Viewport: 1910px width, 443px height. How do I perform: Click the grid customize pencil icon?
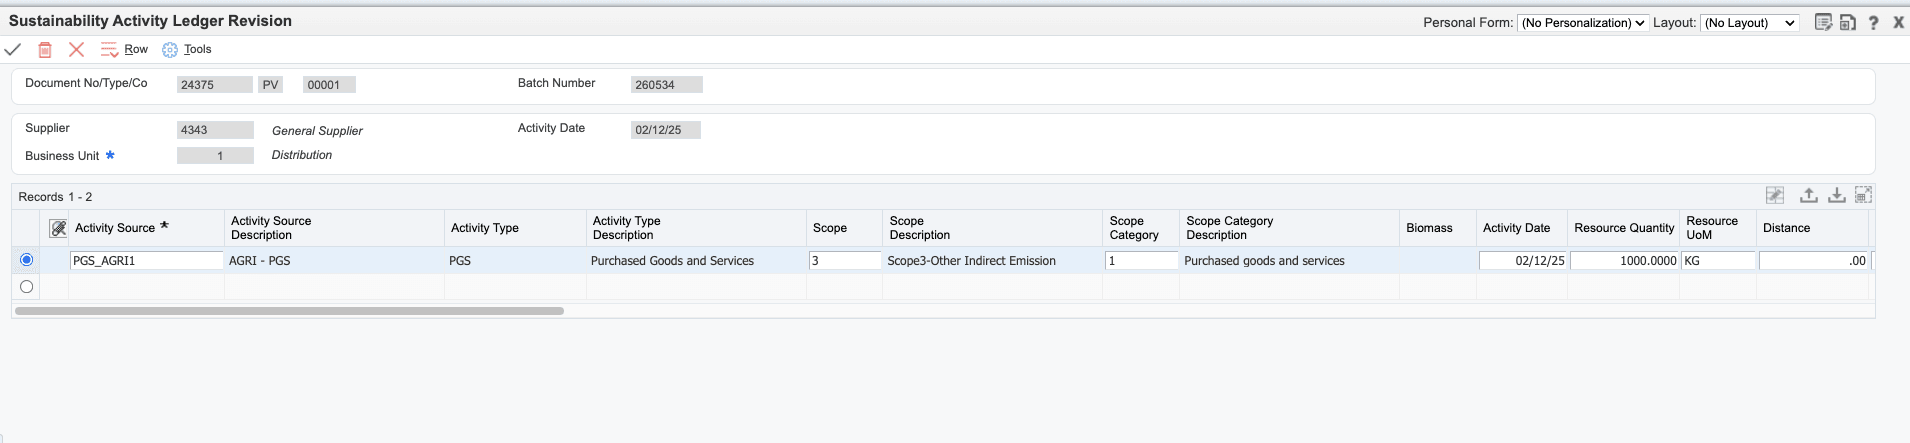coord(1774,196)
